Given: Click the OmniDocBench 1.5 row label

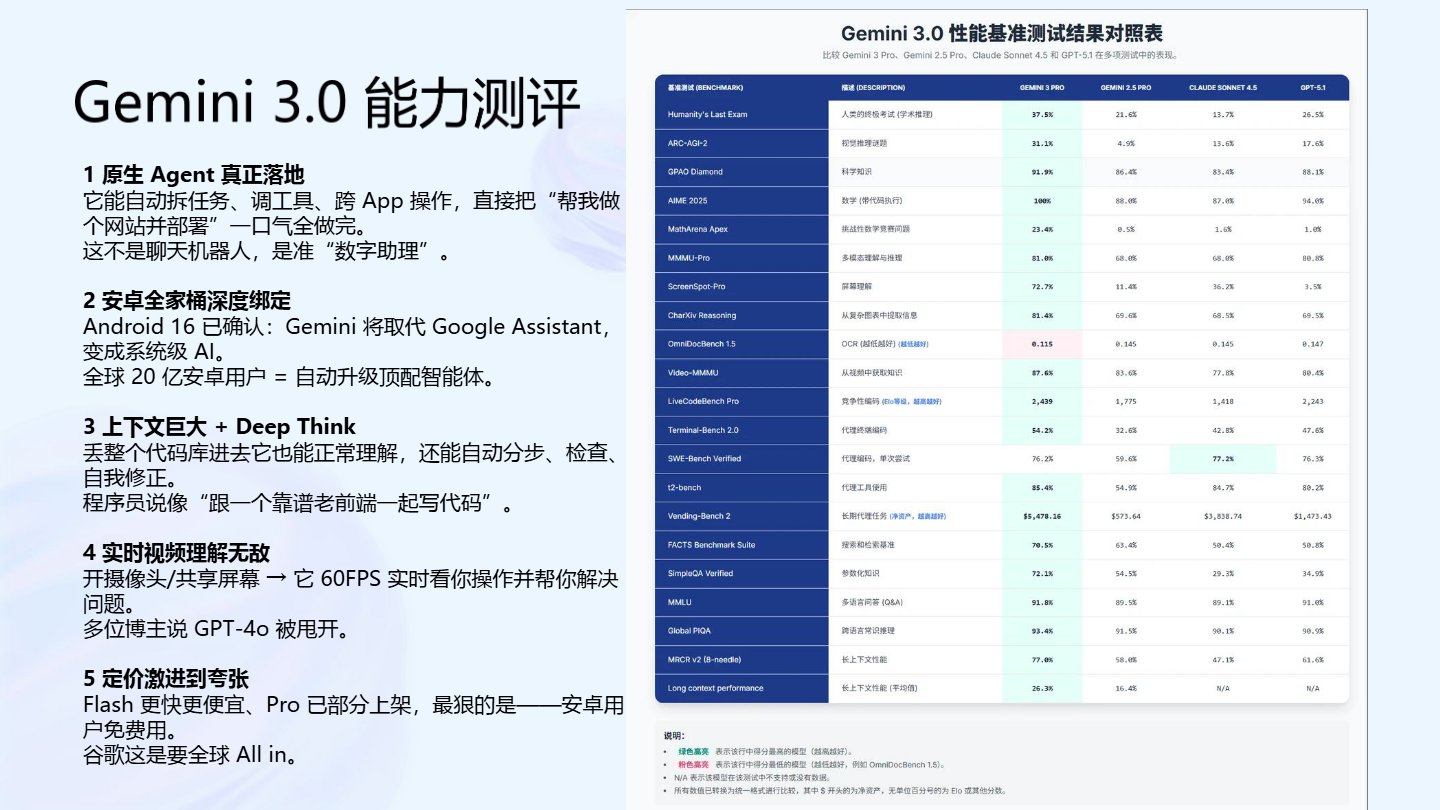Looking at the screenshot, I should (703, 344).
